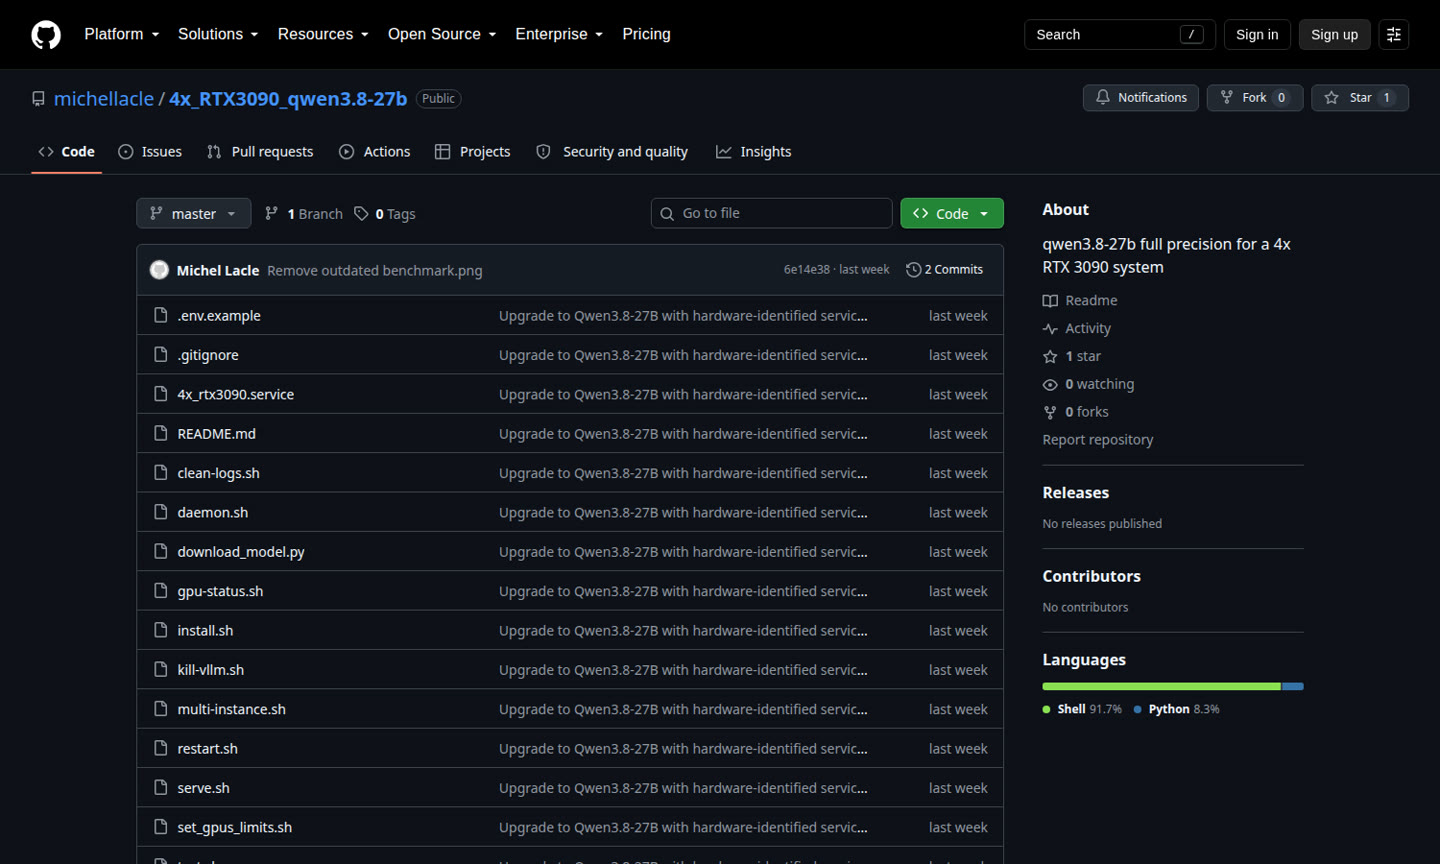This screenshot has height=864, width=1440.
Task: Open the michellacle user profile
Action: click(x=104, y=99)
